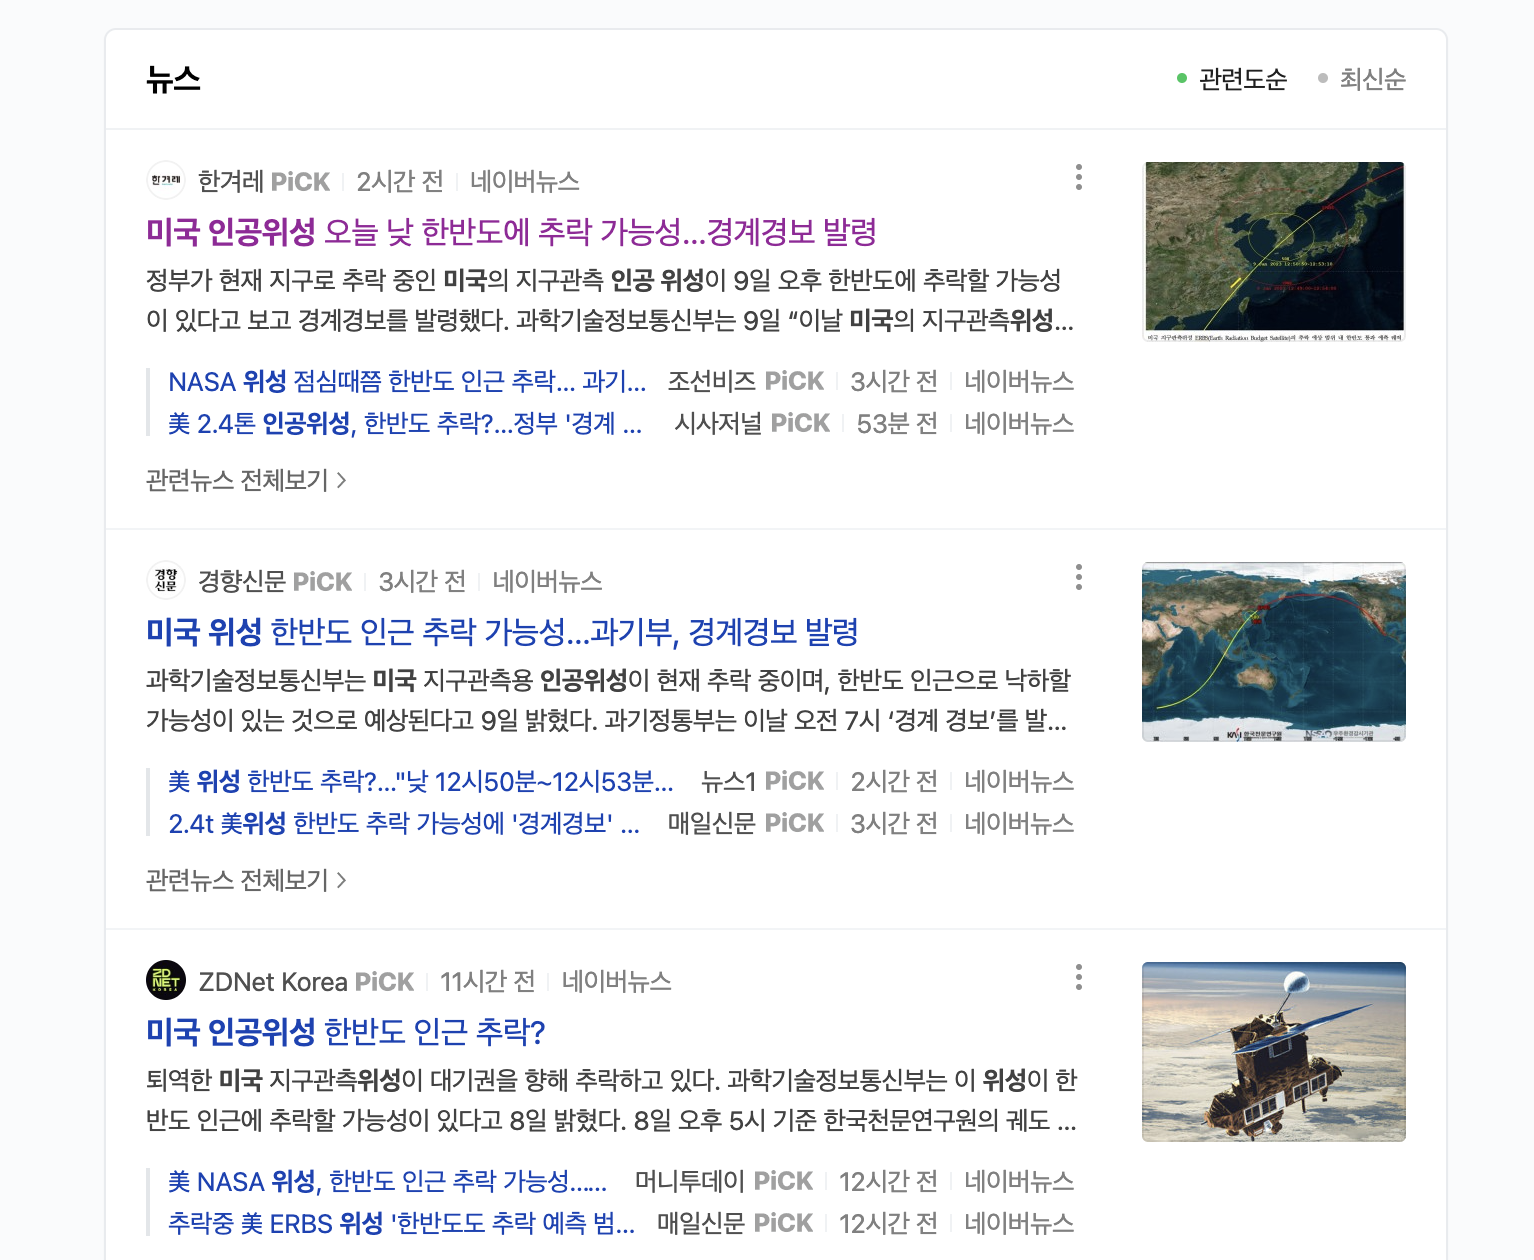This screenshot has height=1260, width=1534.
Task: Click 뉴스1 publisher in related news row
Action: pyautogui.click(x=729, y=782)
